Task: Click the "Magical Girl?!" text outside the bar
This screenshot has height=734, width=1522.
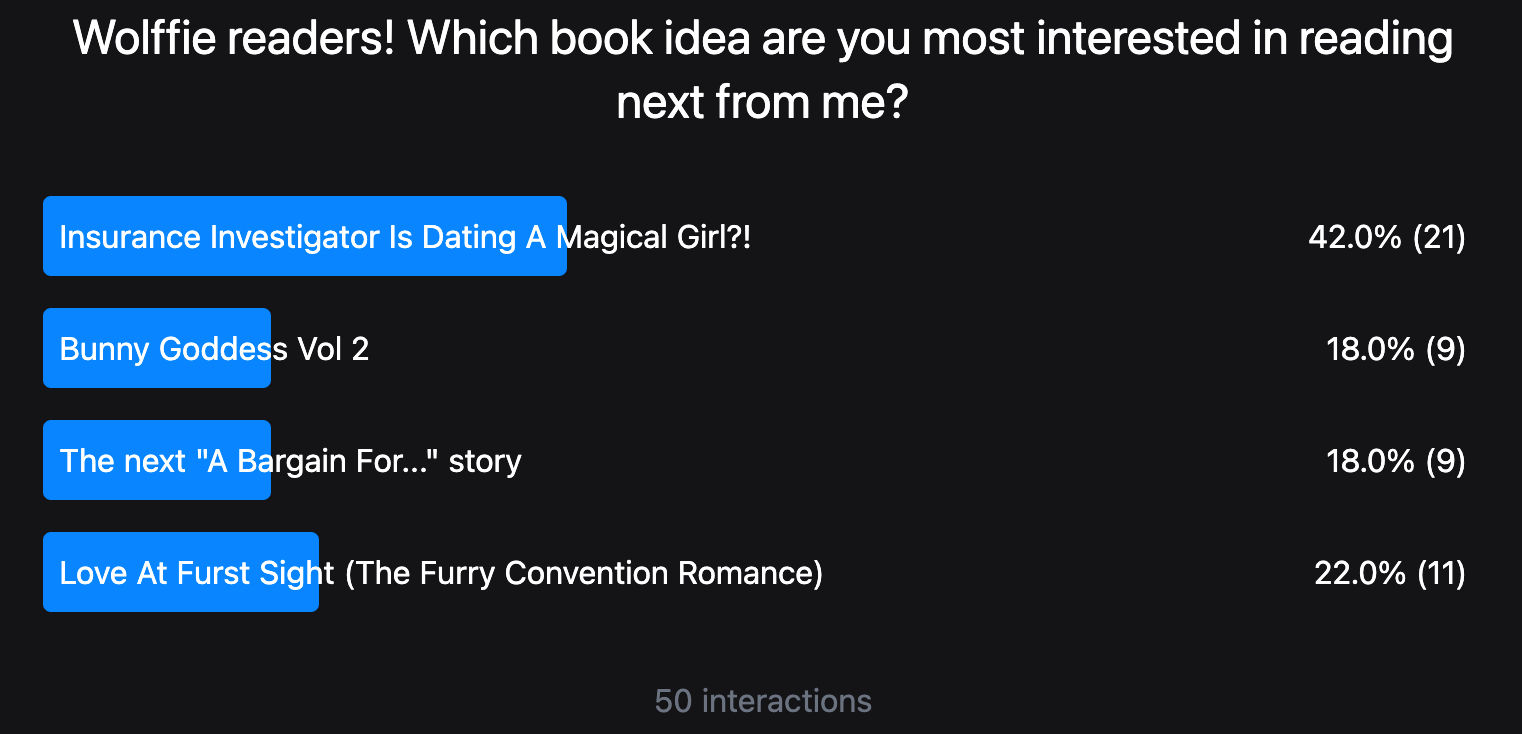Action: (x=660, y=237)
